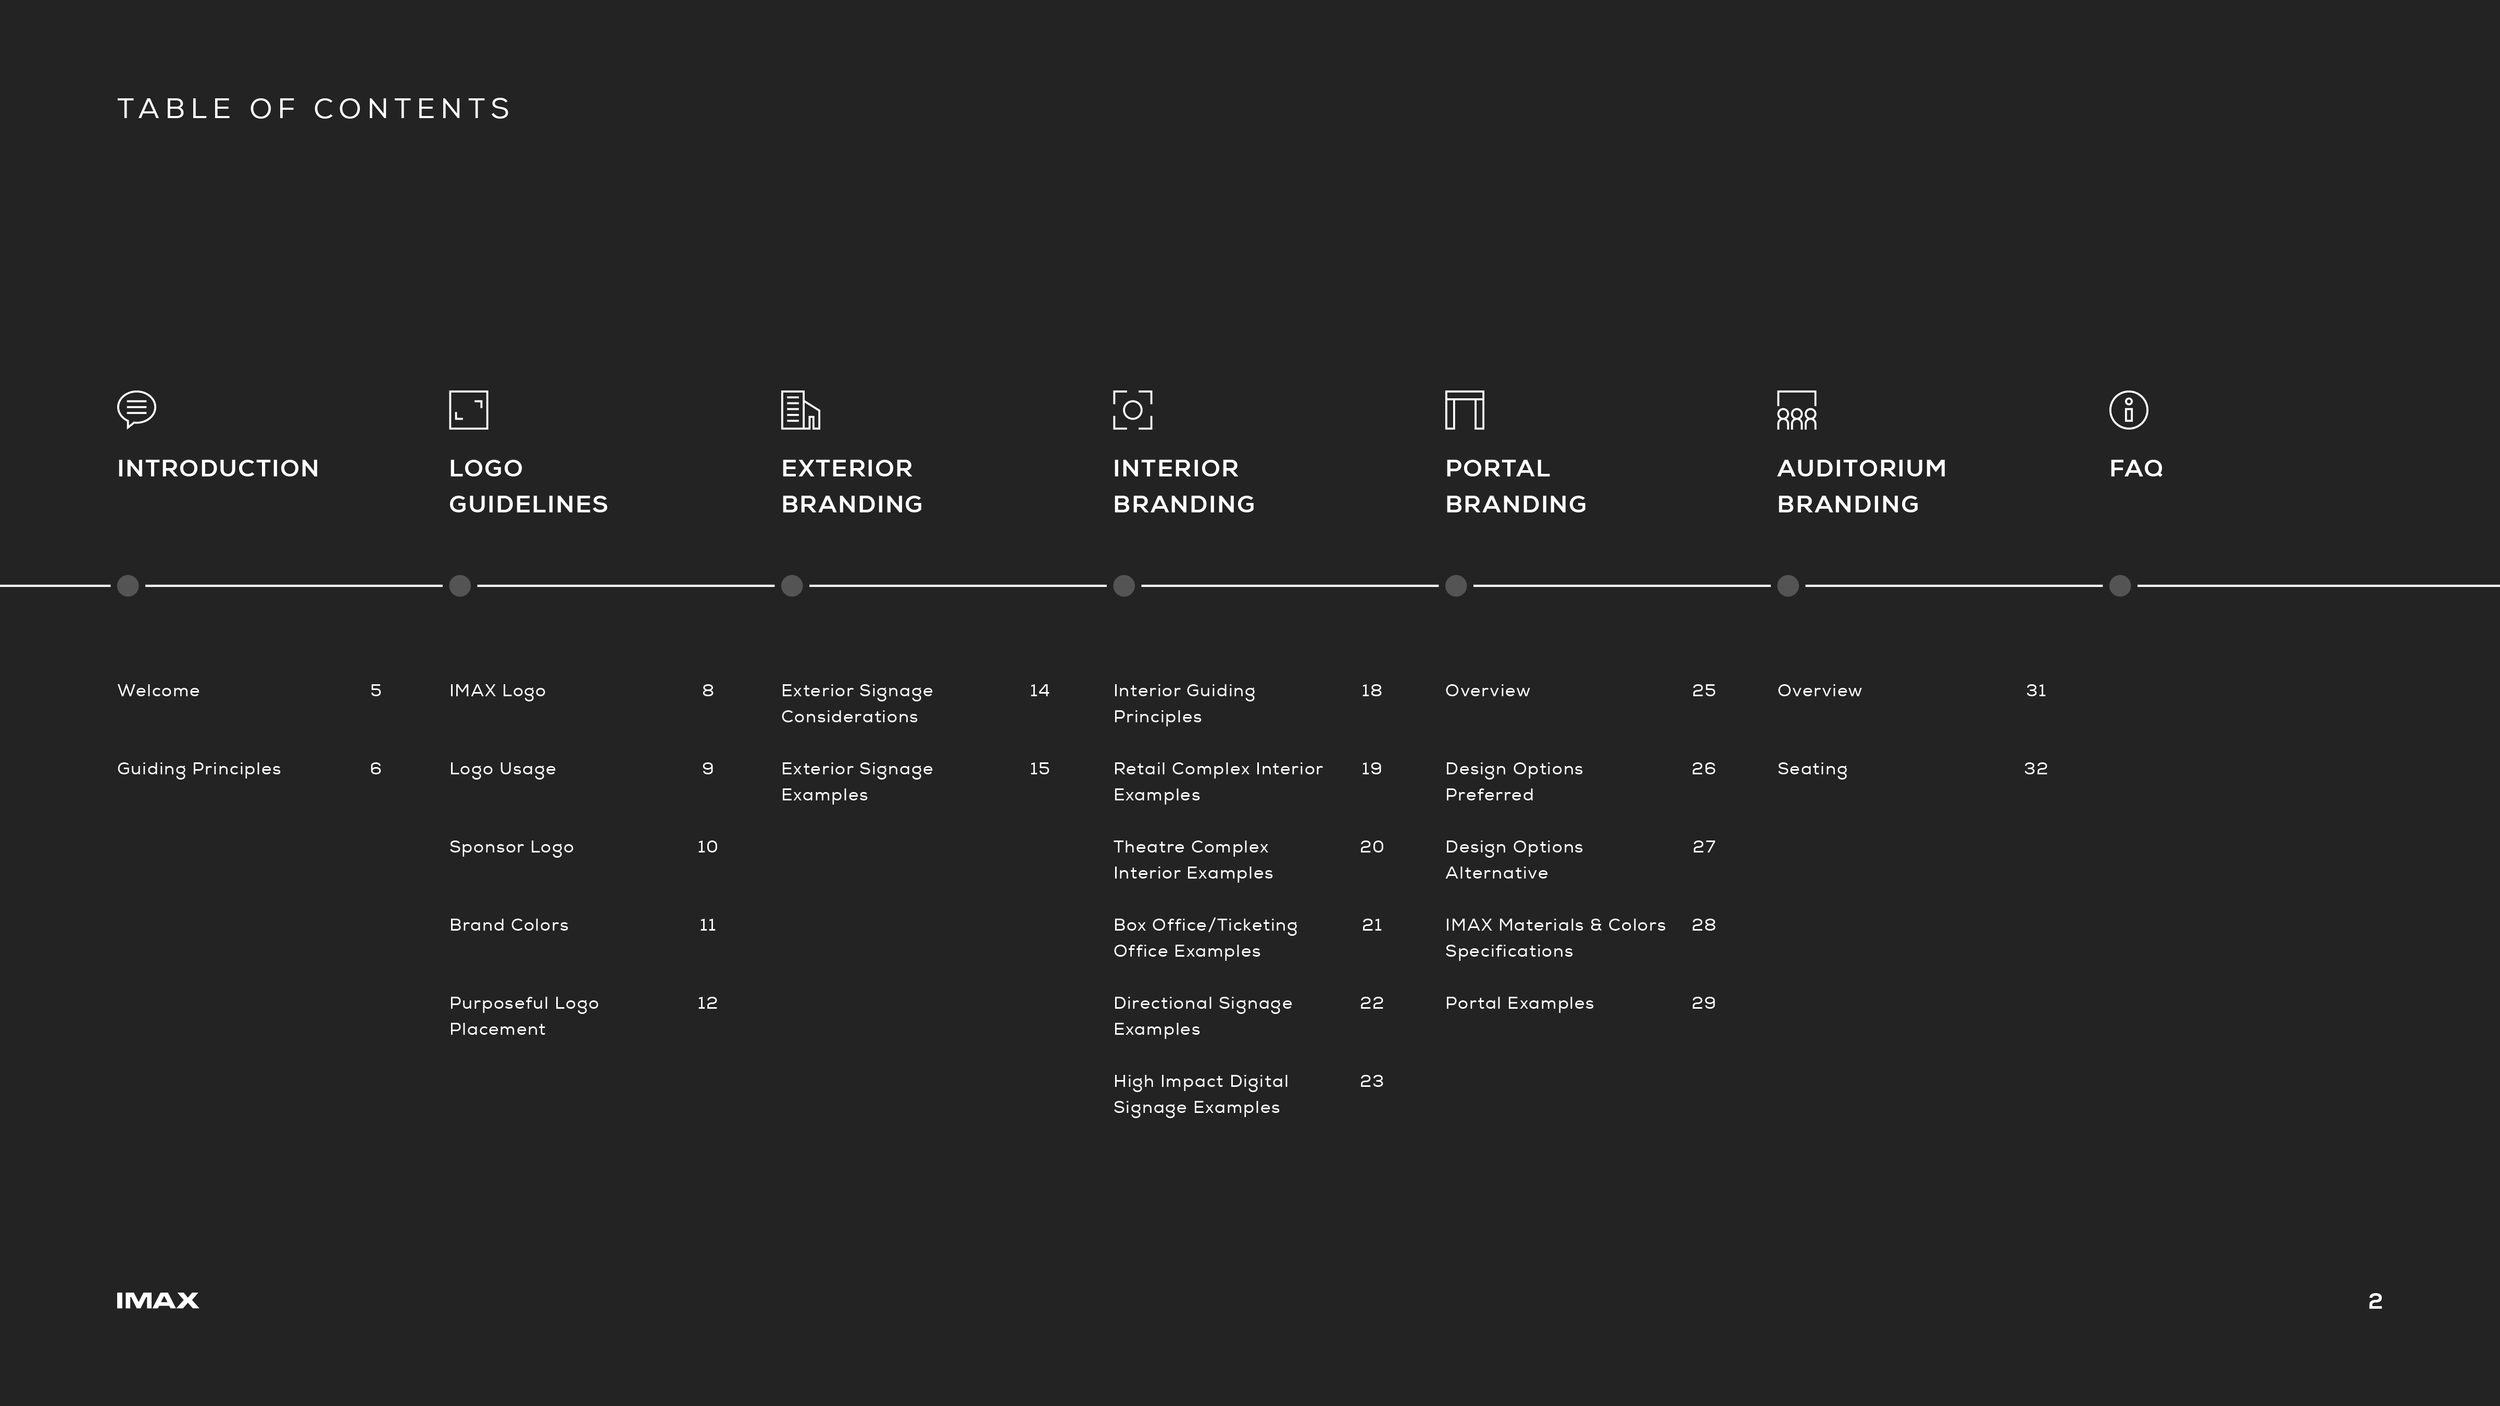The height and width of the screenshot is (1406, 2500).
Task: Select the Exterior Branding timeline dot
Action: tap(792, 586)
